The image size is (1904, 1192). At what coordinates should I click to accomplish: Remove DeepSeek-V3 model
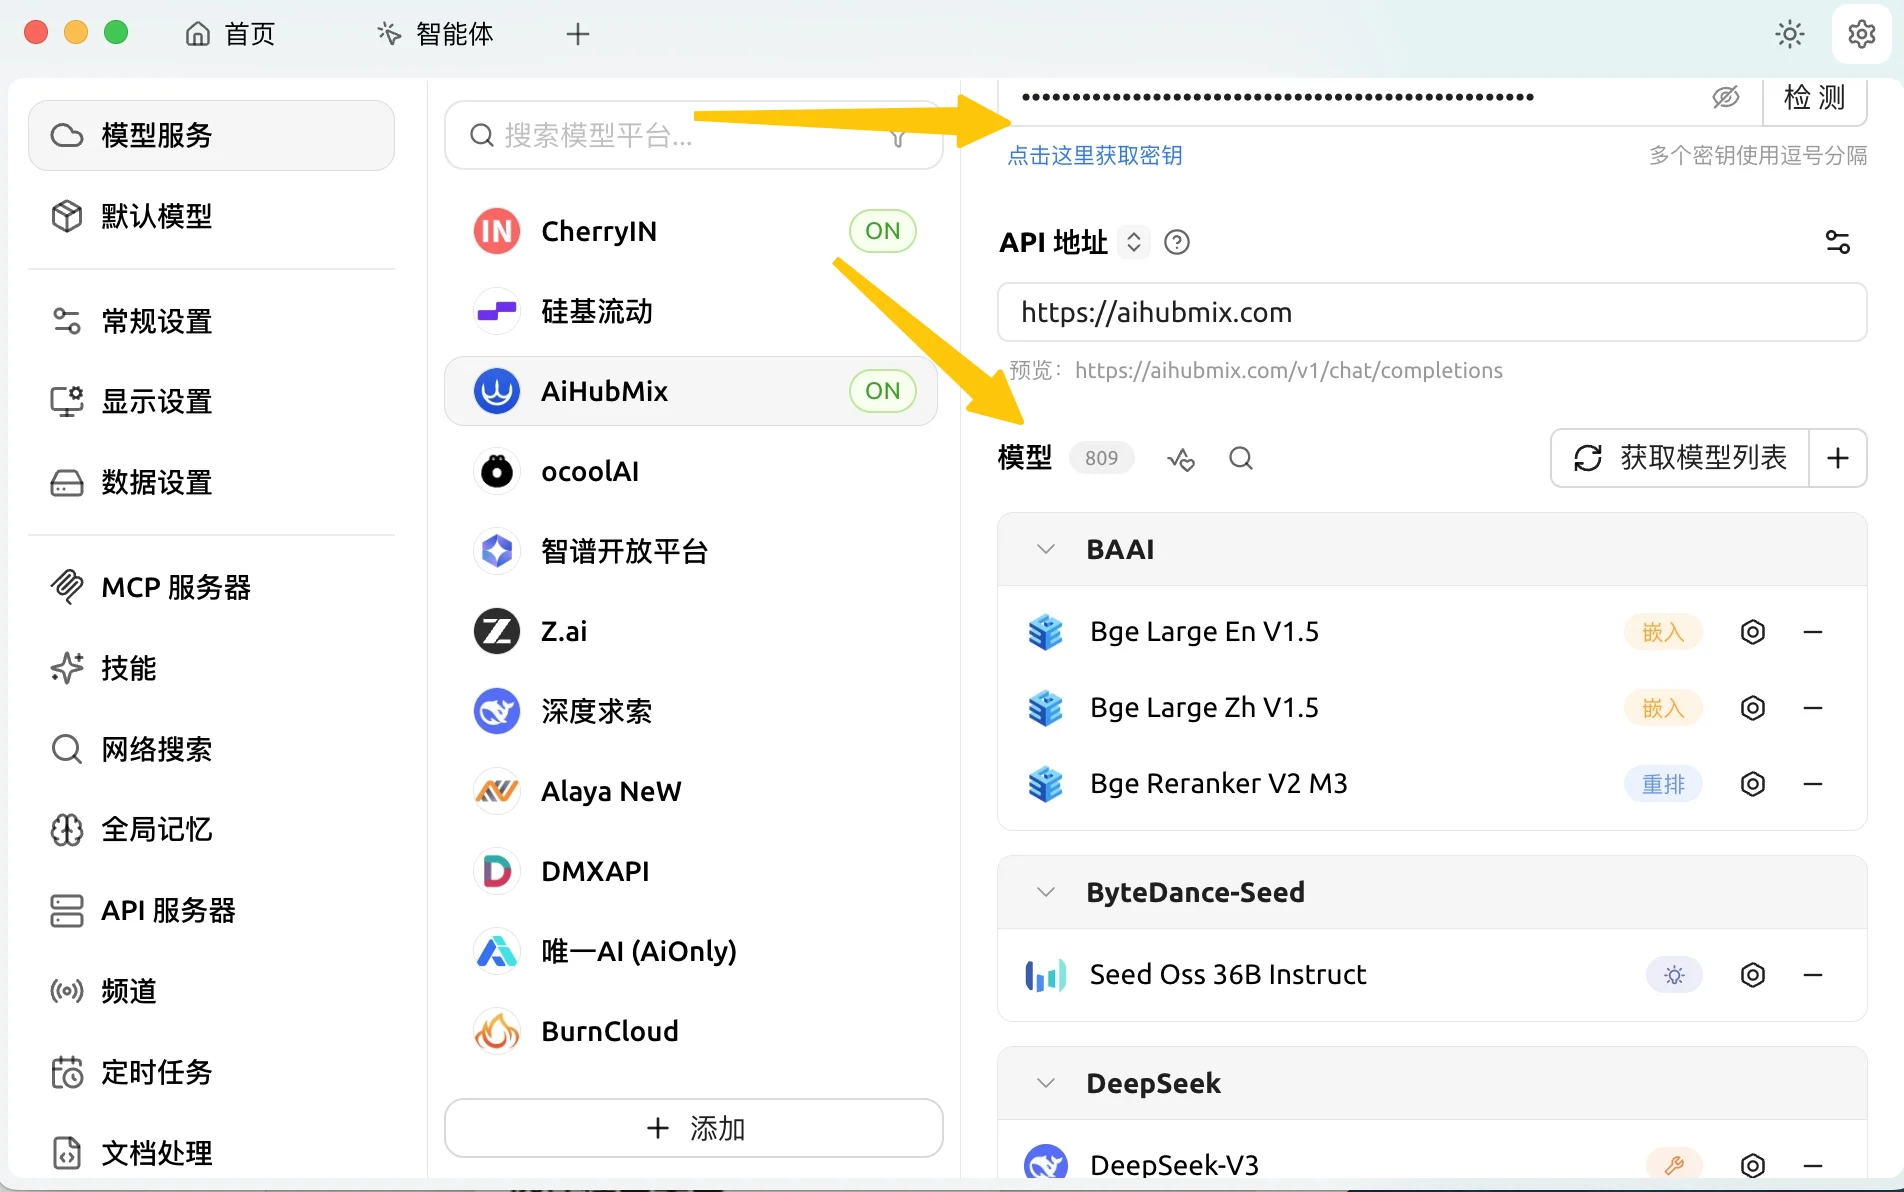point(1813,1165)
